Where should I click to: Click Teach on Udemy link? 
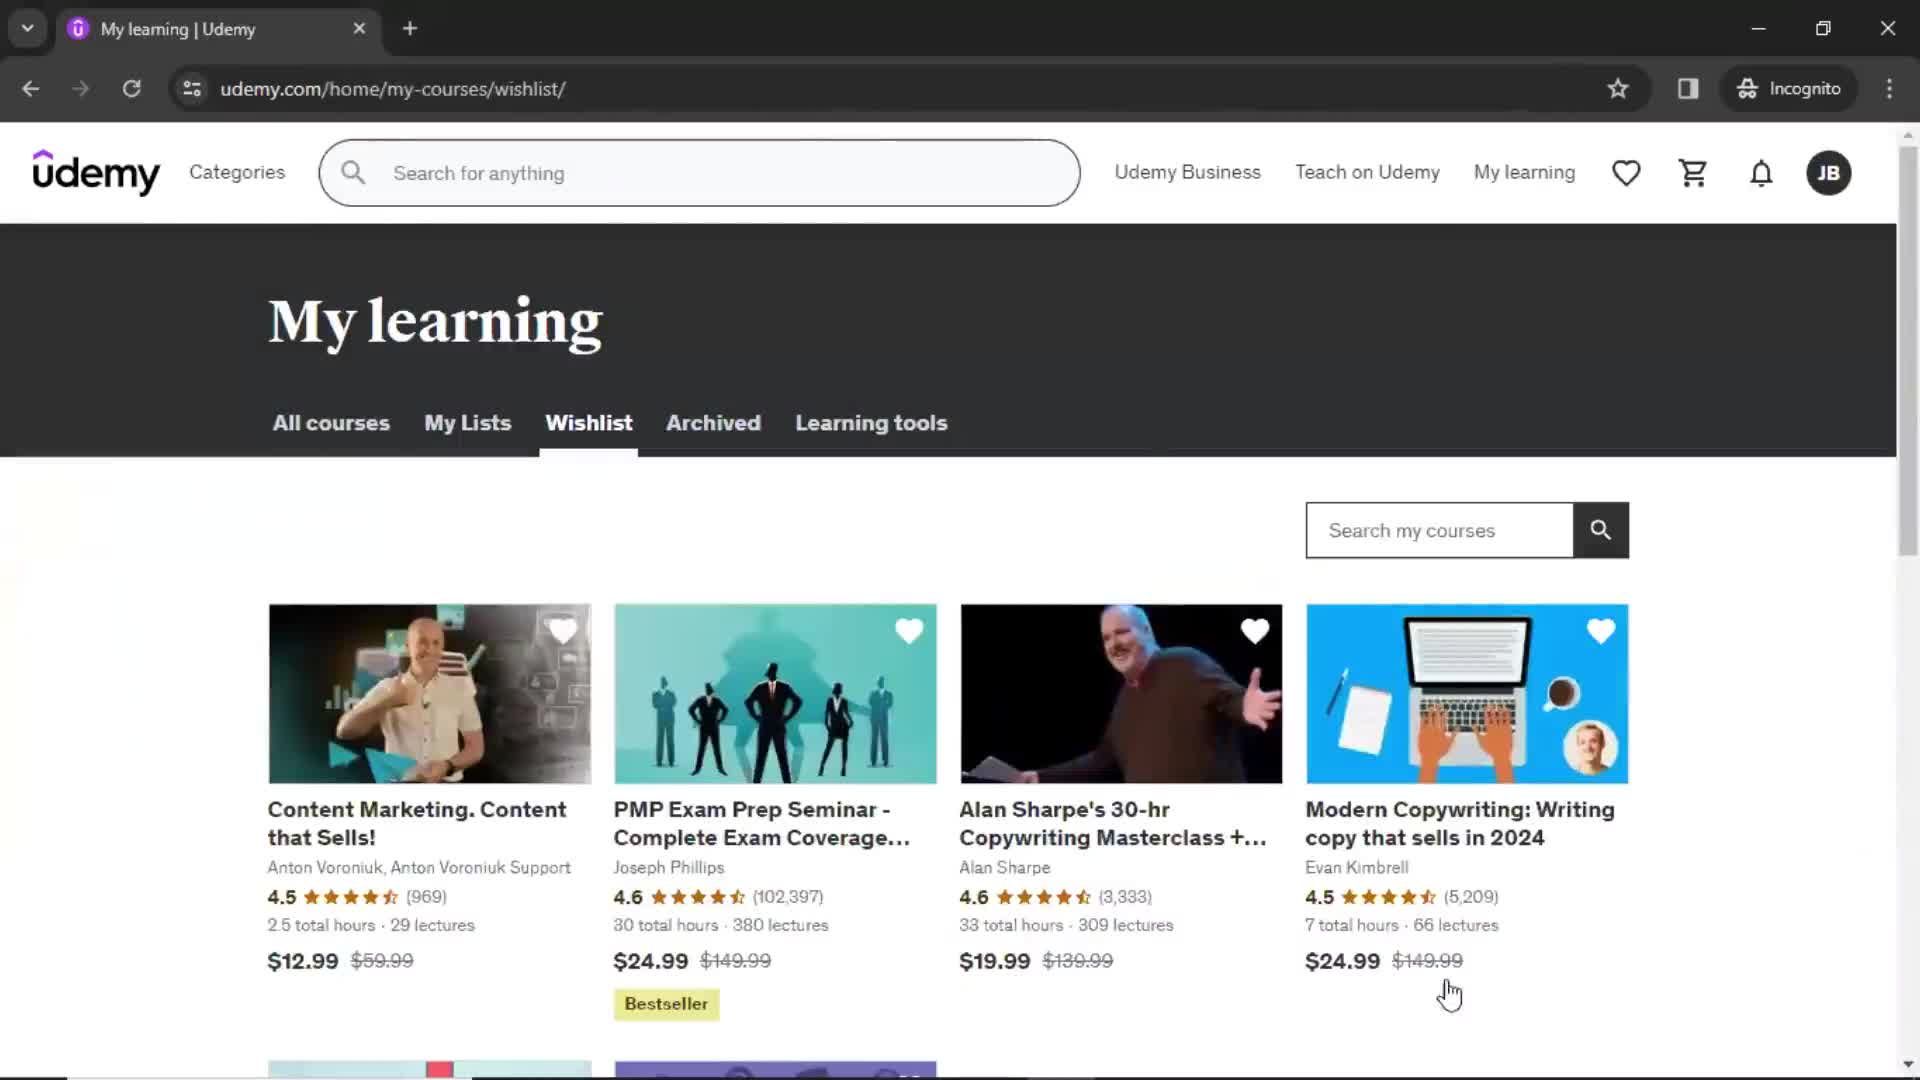[x=1367, y=173]
